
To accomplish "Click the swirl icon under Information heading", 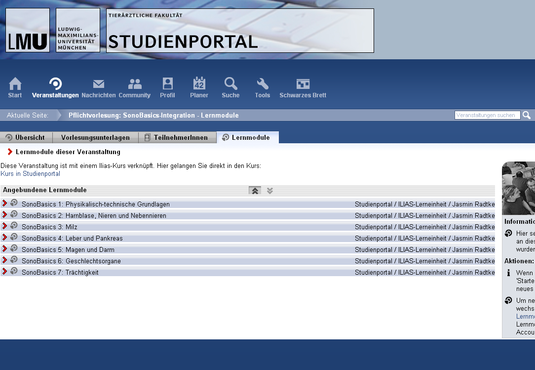I will tap(508, 233).
